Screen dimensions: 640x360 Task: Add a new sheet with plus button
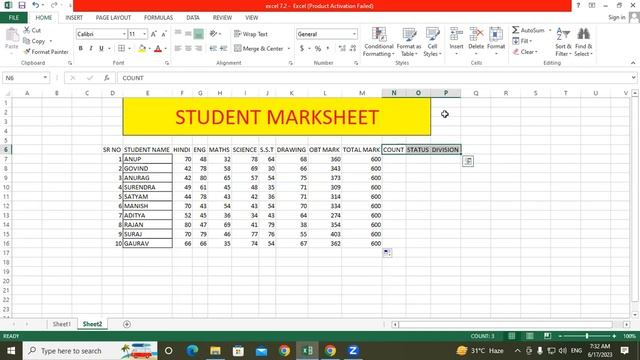[x=127, y=324]
